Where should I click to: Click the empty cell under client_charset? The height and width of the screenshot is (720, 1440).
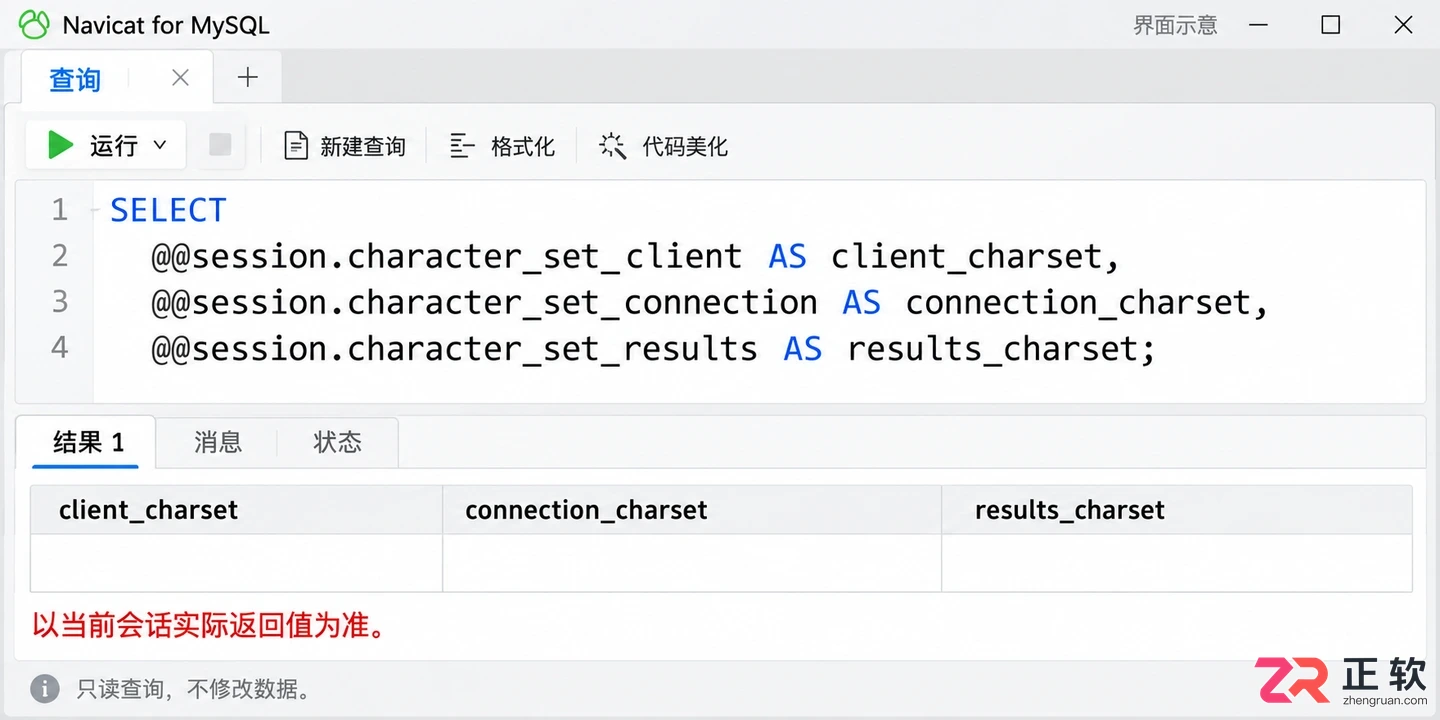[236, 563]
